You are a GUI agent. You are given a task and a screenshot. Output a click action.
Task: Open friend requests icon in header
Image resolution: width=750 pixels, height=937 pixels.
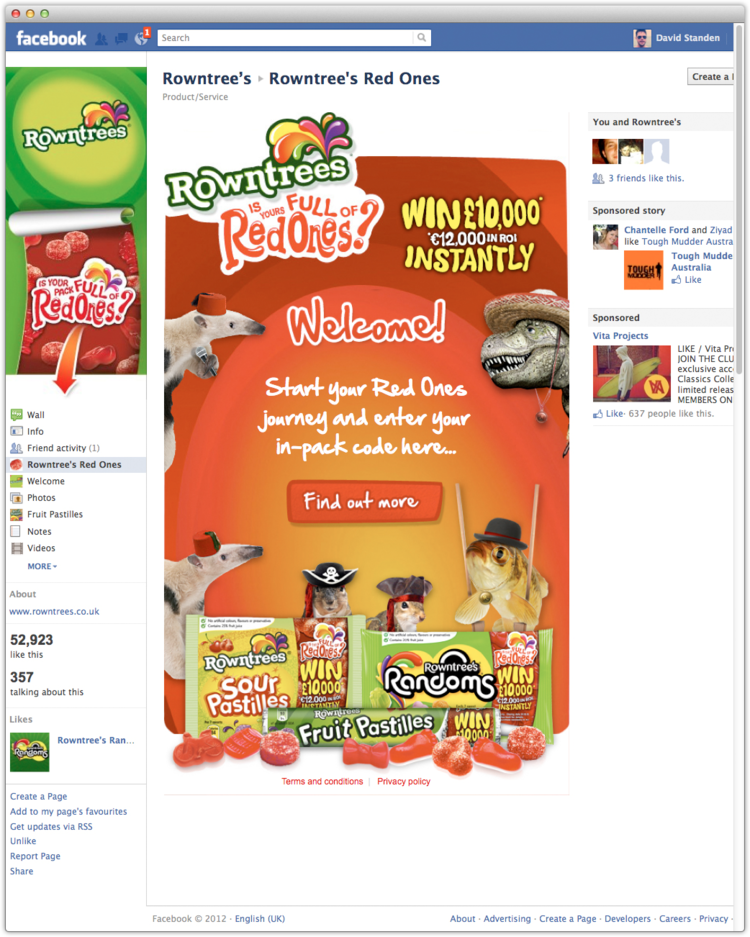pos(102,39)
